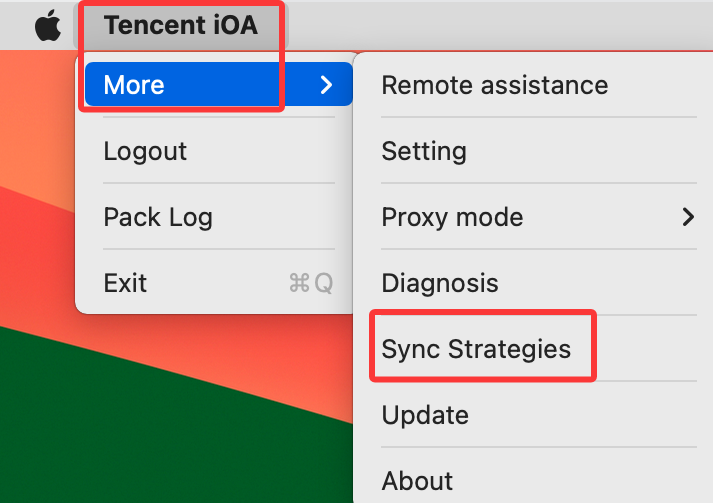The height and width of the screenshot is (503, 713).
Task: Click the Tencent iOA menu bar title
Action: [181, 25]
